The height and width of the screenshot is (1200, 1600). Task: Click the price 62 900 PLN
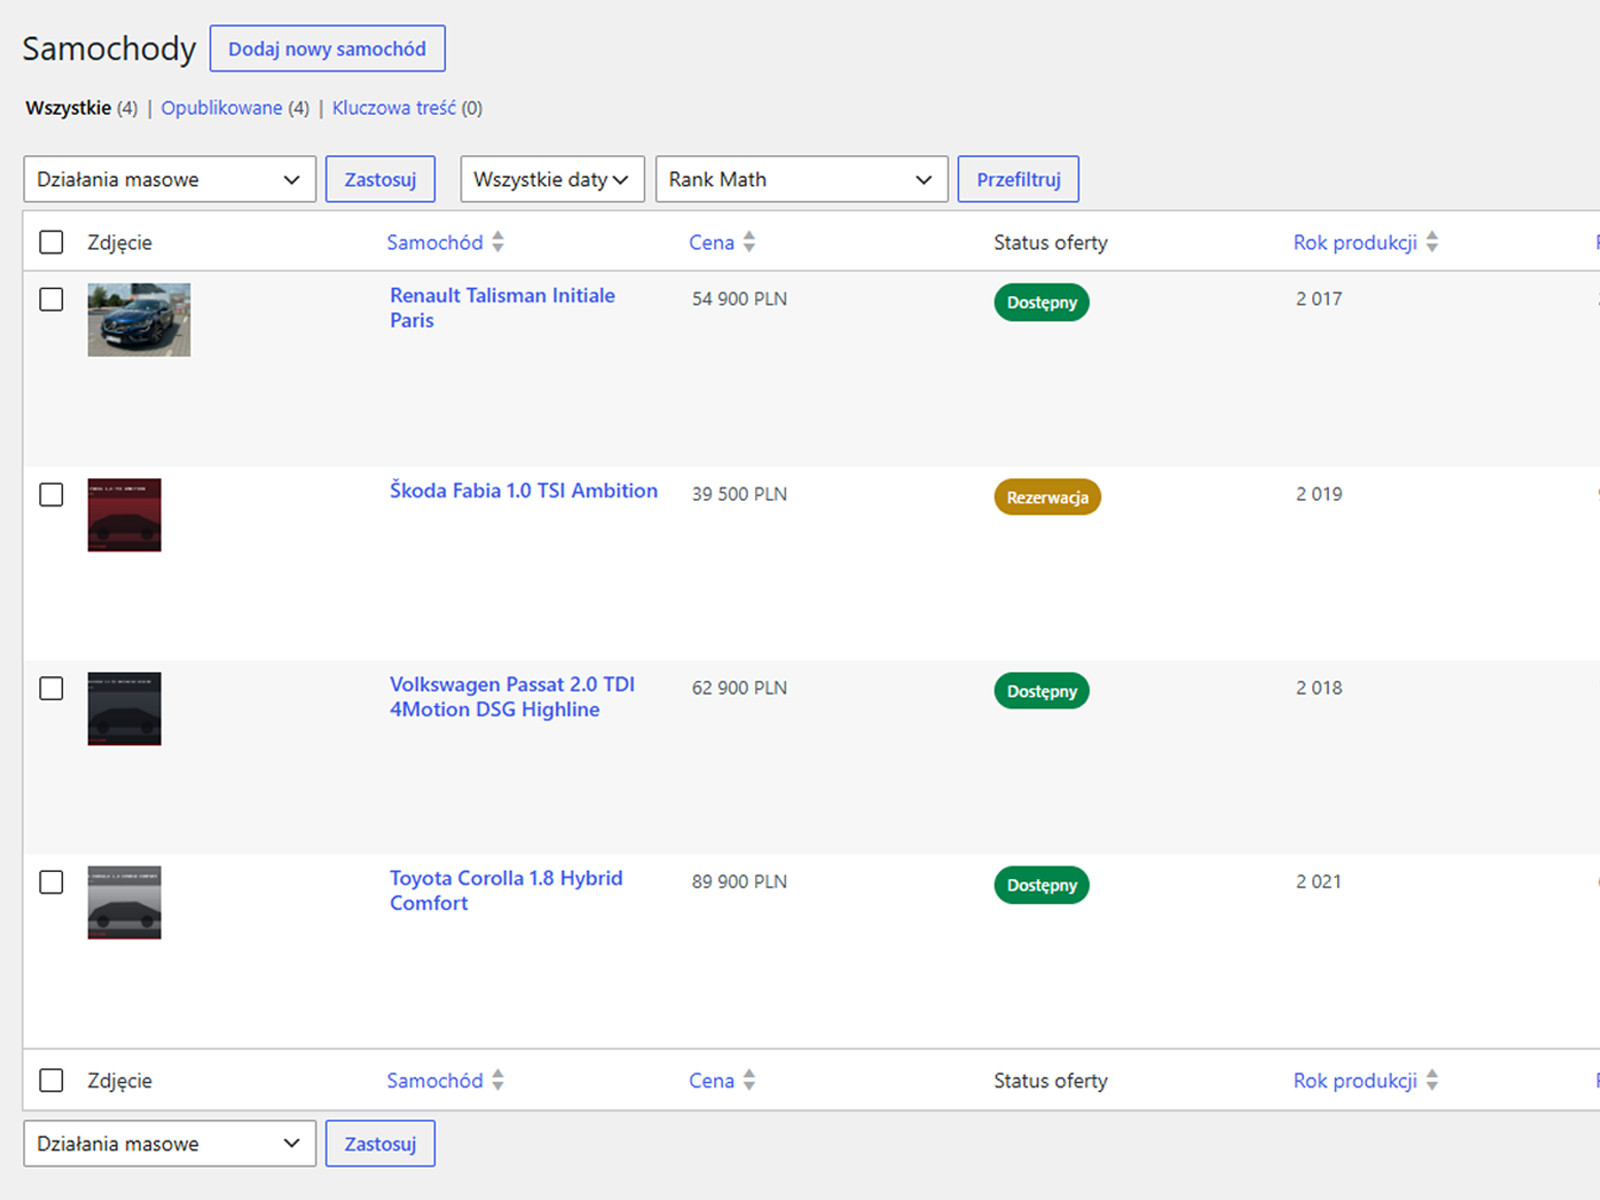[739, 688]
